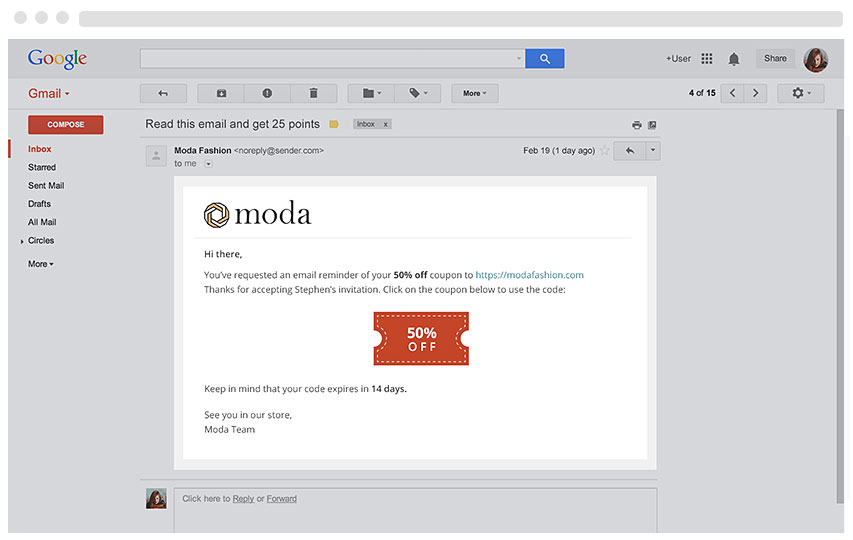Click the vertical scrollbar
The height and width of the screenshot is (540, 853).
coord(840,306)
